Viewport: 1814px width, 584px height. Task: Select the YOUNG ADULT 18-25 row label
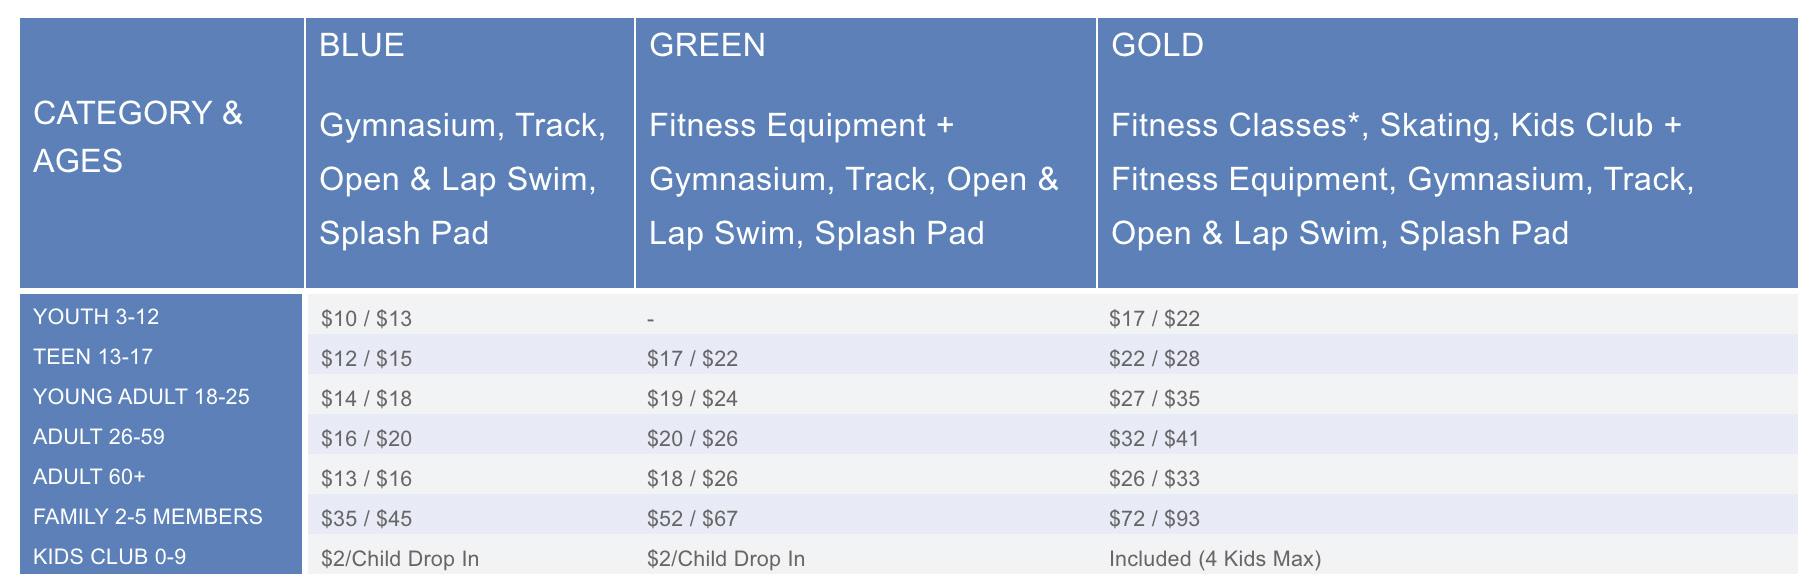point(141,397)
